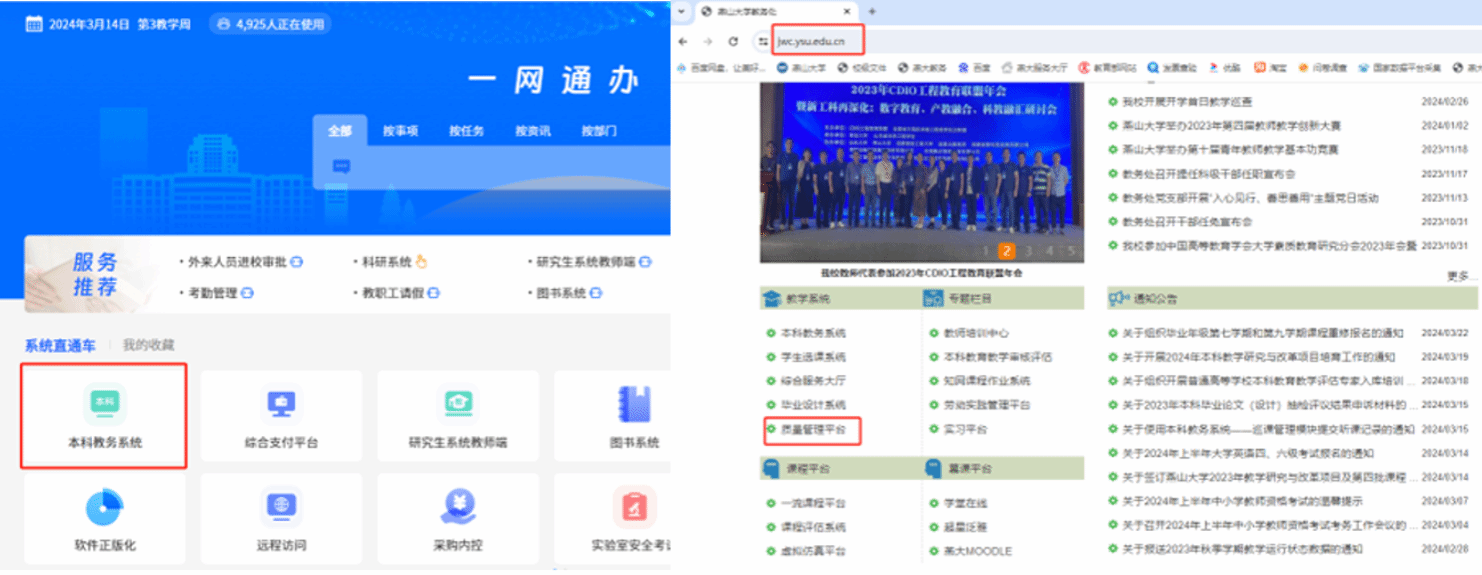1482x575 pixels.
Task: Click the site info icon beside the URL
Action: [762, 42]
